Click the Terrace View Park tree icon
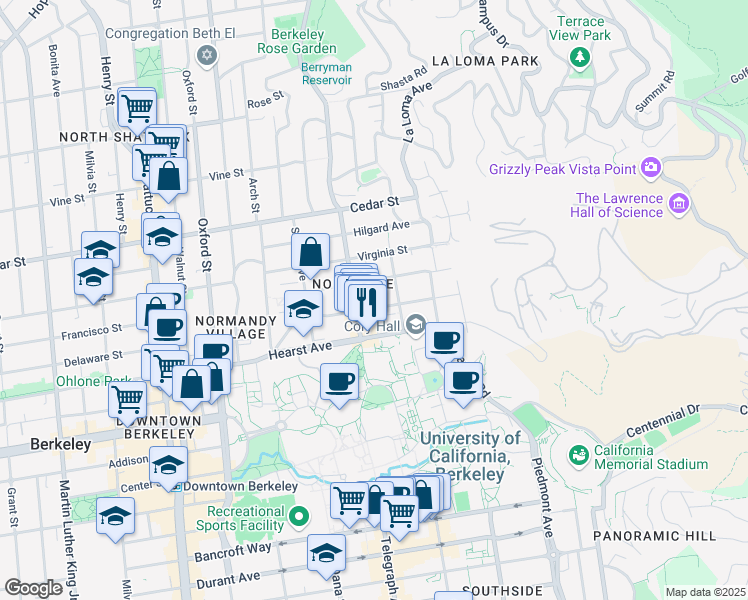The image size is (748, 600). 580,57
